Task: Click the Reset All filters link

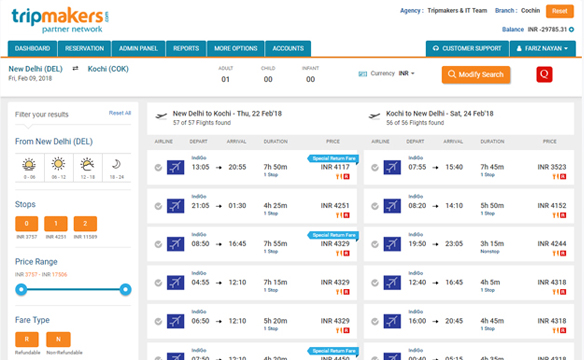Action: (120, 113)
